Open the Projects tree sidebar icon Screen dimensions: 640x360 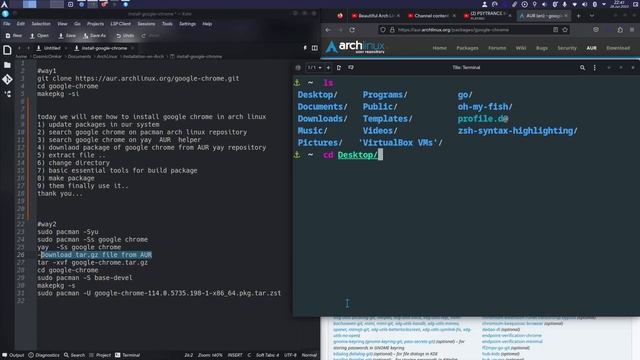pyautogui.click(x=7, y=94)
